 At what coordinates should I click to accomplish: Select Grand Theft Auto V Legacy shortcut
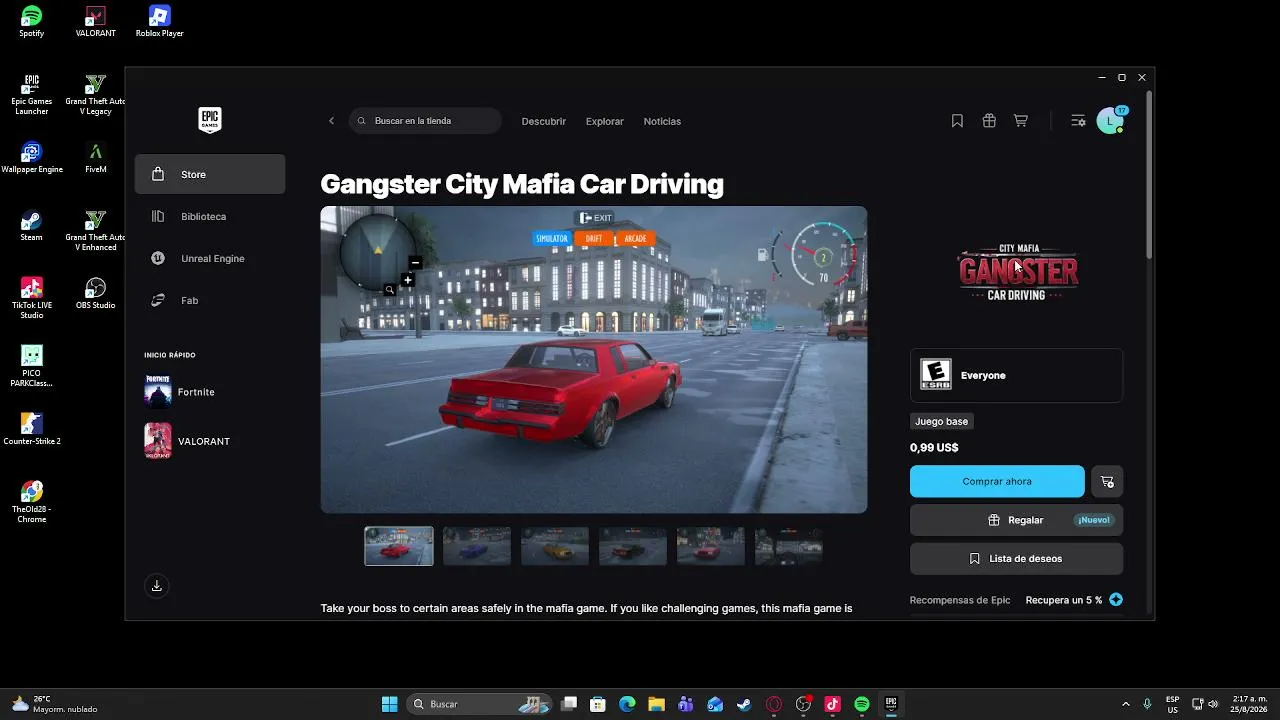96,94
